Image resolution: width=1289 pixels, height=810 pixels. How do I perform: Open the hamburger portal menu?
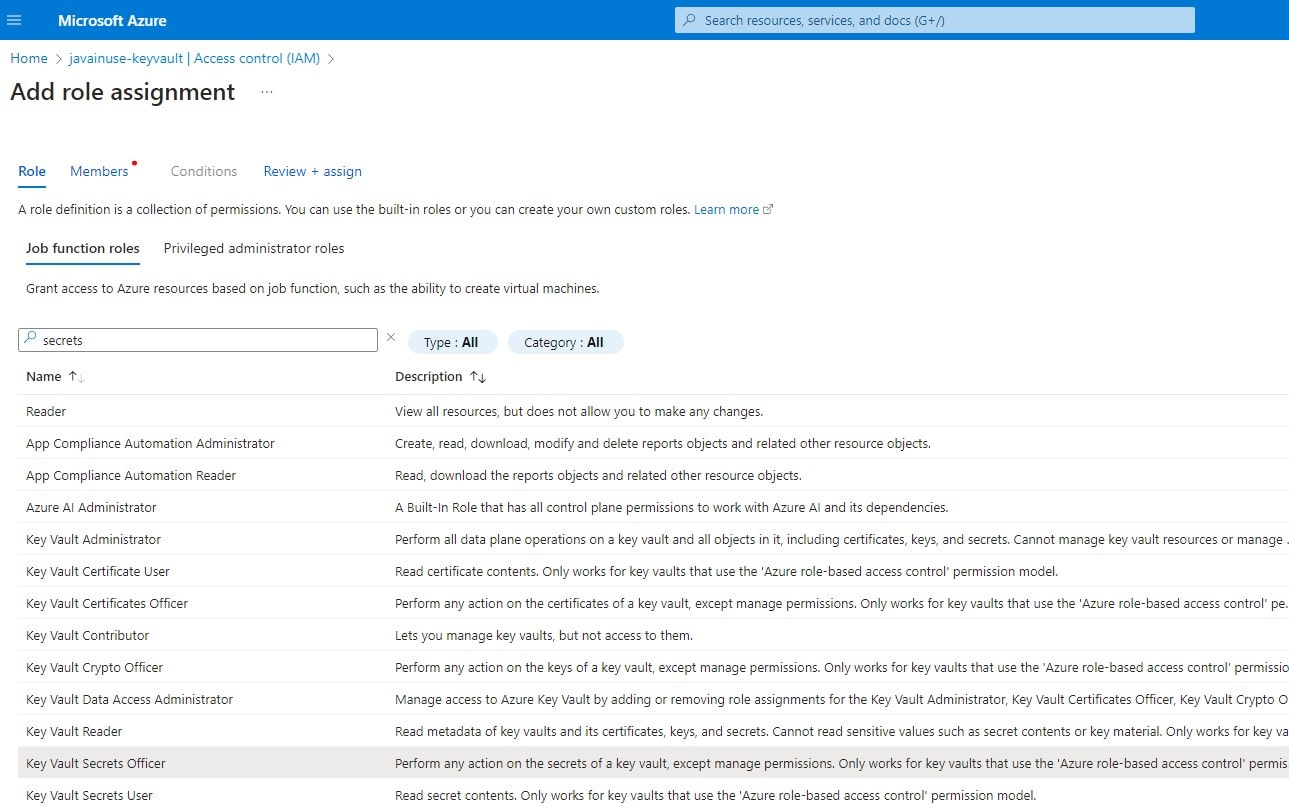coord(14,20)
